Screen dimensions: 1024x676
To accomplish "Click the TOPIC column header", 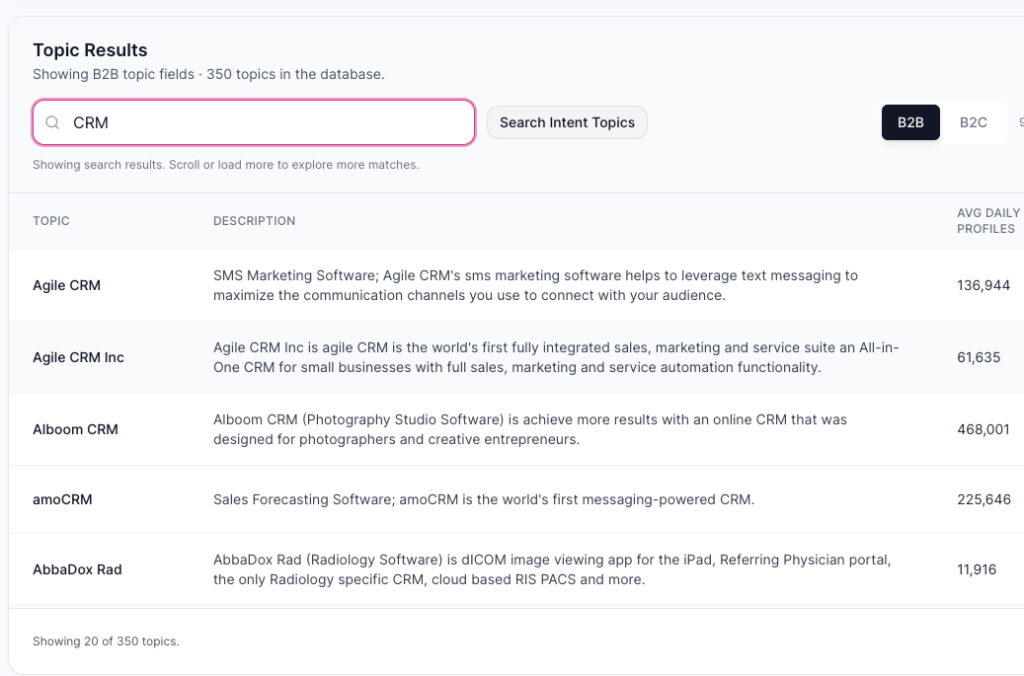I will [51, 221].
